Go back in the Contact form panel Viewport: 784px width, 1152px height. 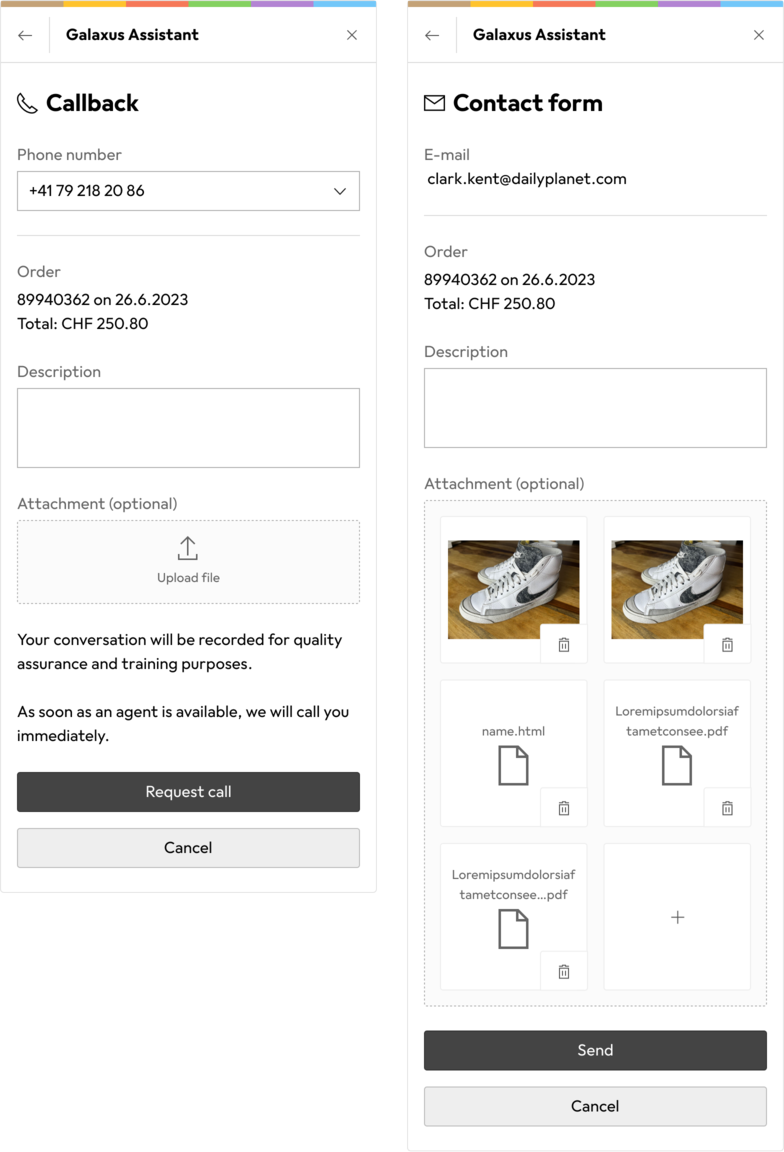(432, 35)
